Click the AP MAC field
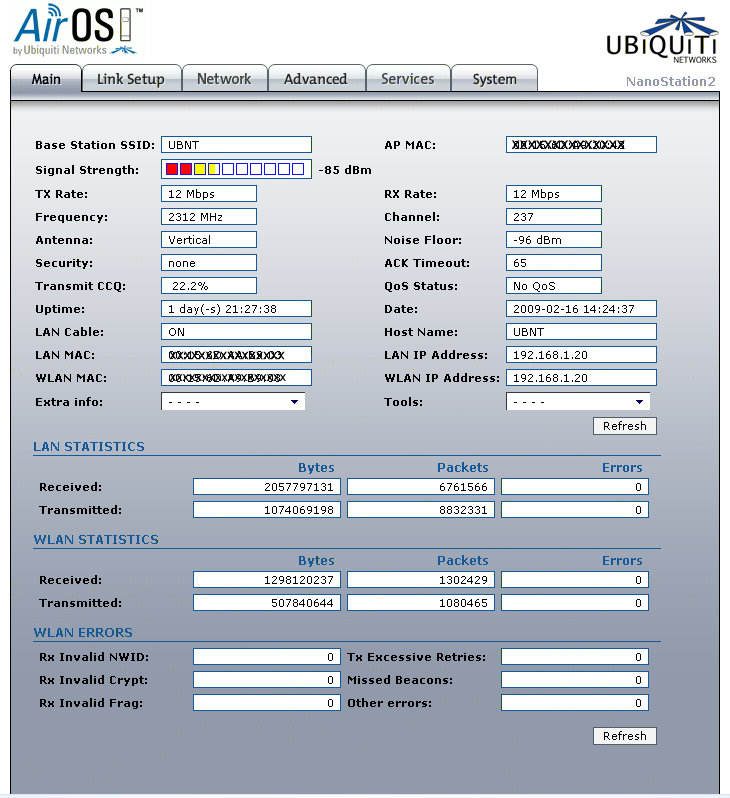This screenshot has width=730, height=798. [581, 145]
